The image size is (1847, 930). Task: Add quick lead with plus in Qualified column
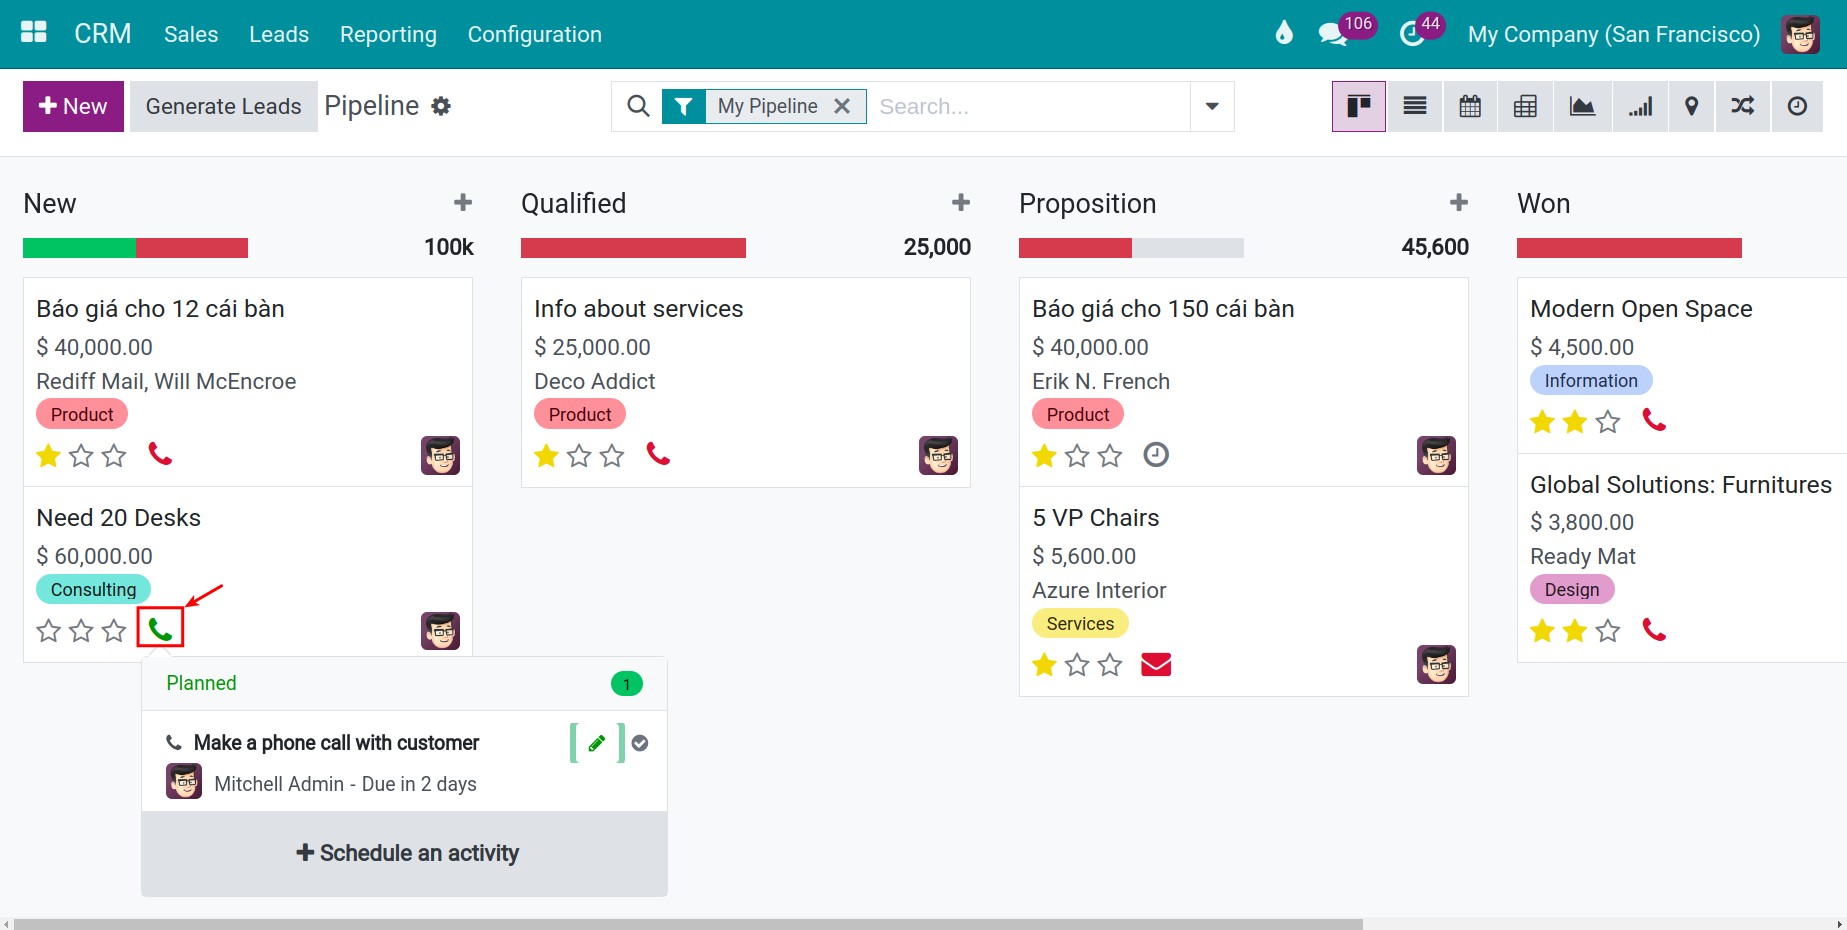(x=961, y=203)
